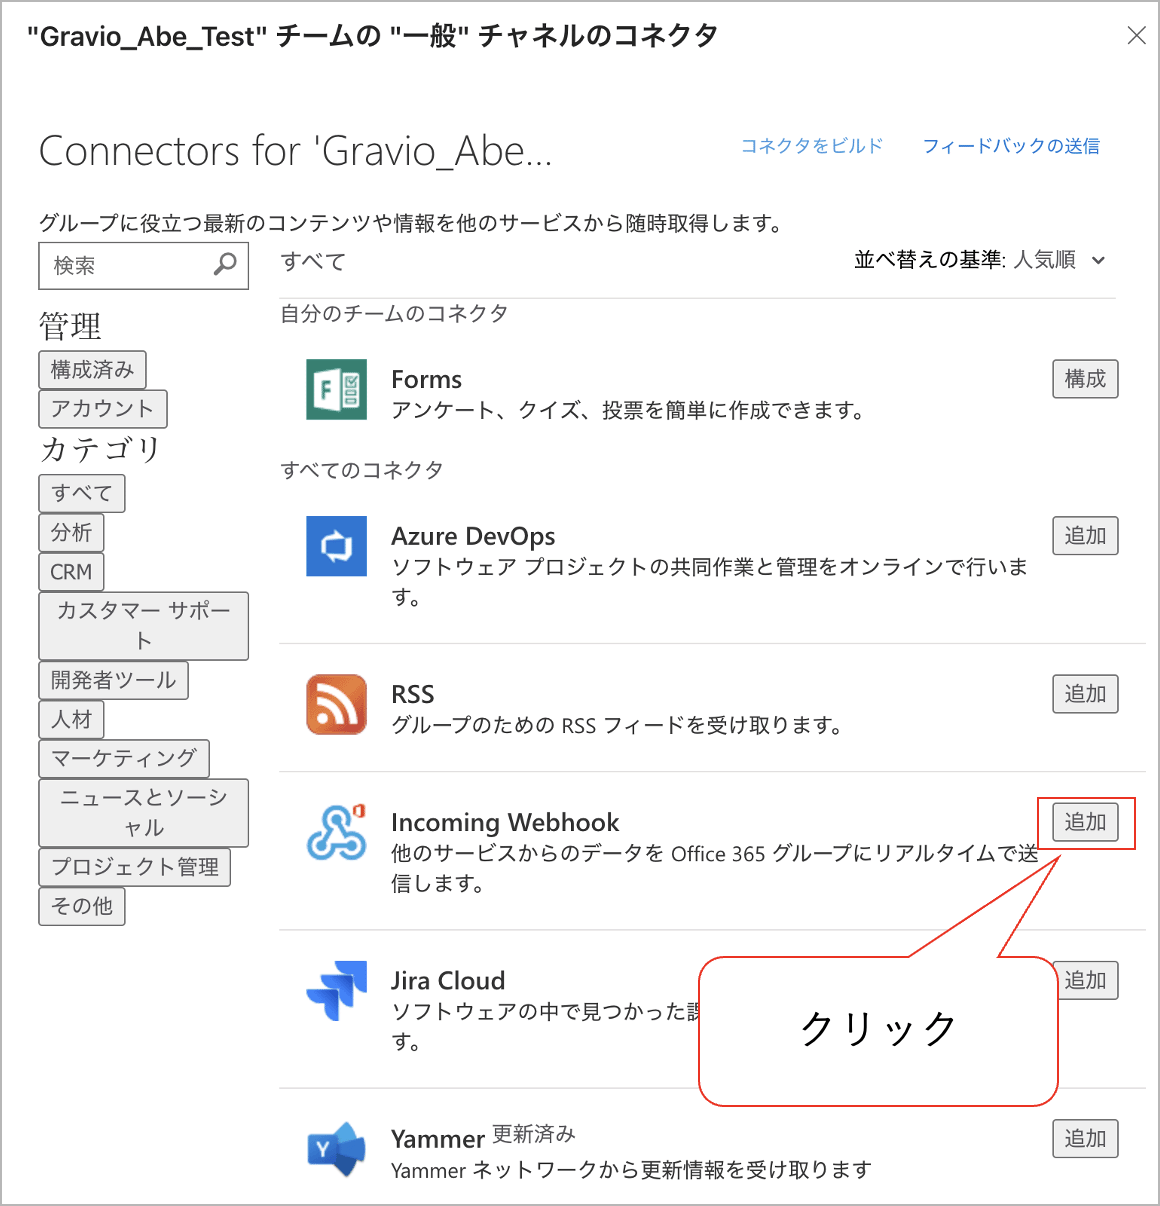Select the カスタマー サポート category
Viewport: 1160px width, 1206px height.
click(144, 626)
